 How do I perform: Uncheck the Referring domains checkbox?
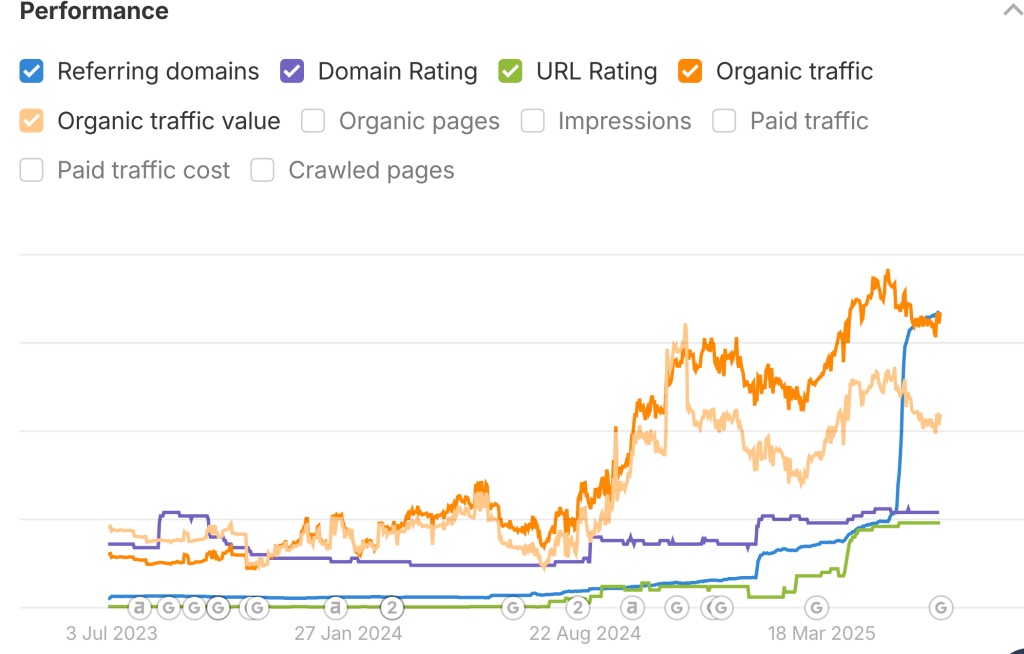coord(32,72)
